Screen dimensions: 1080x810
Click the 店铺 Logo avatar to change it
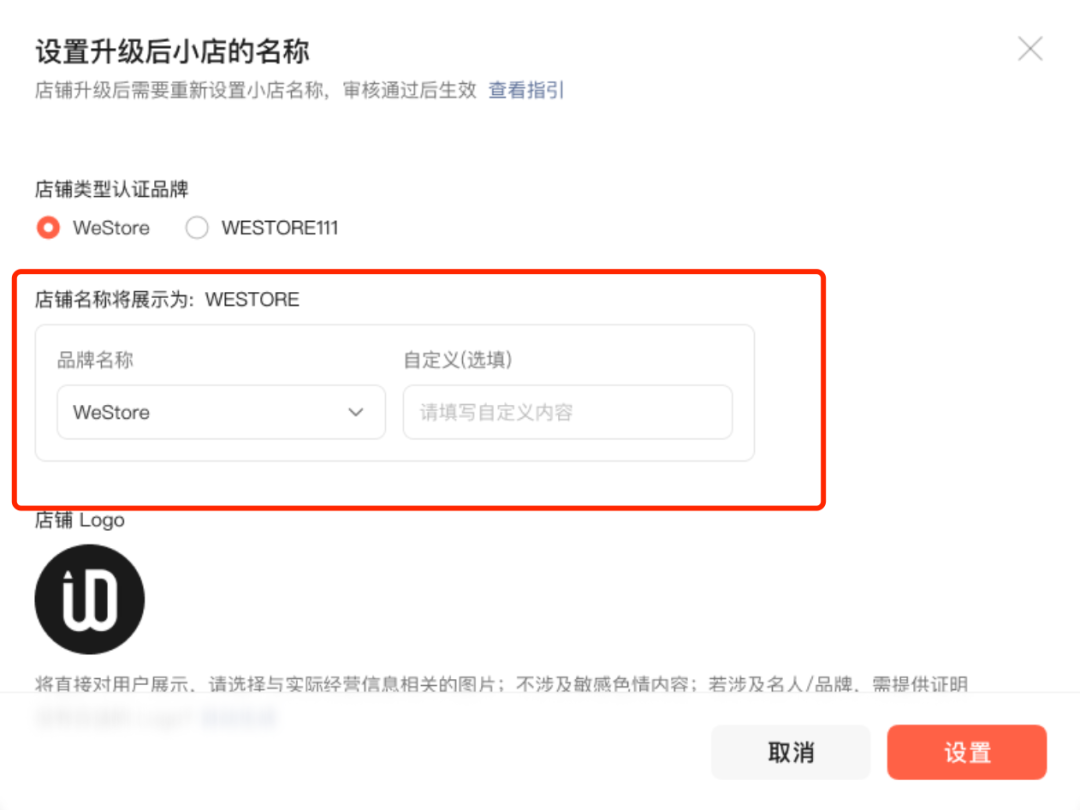(89, 599)
